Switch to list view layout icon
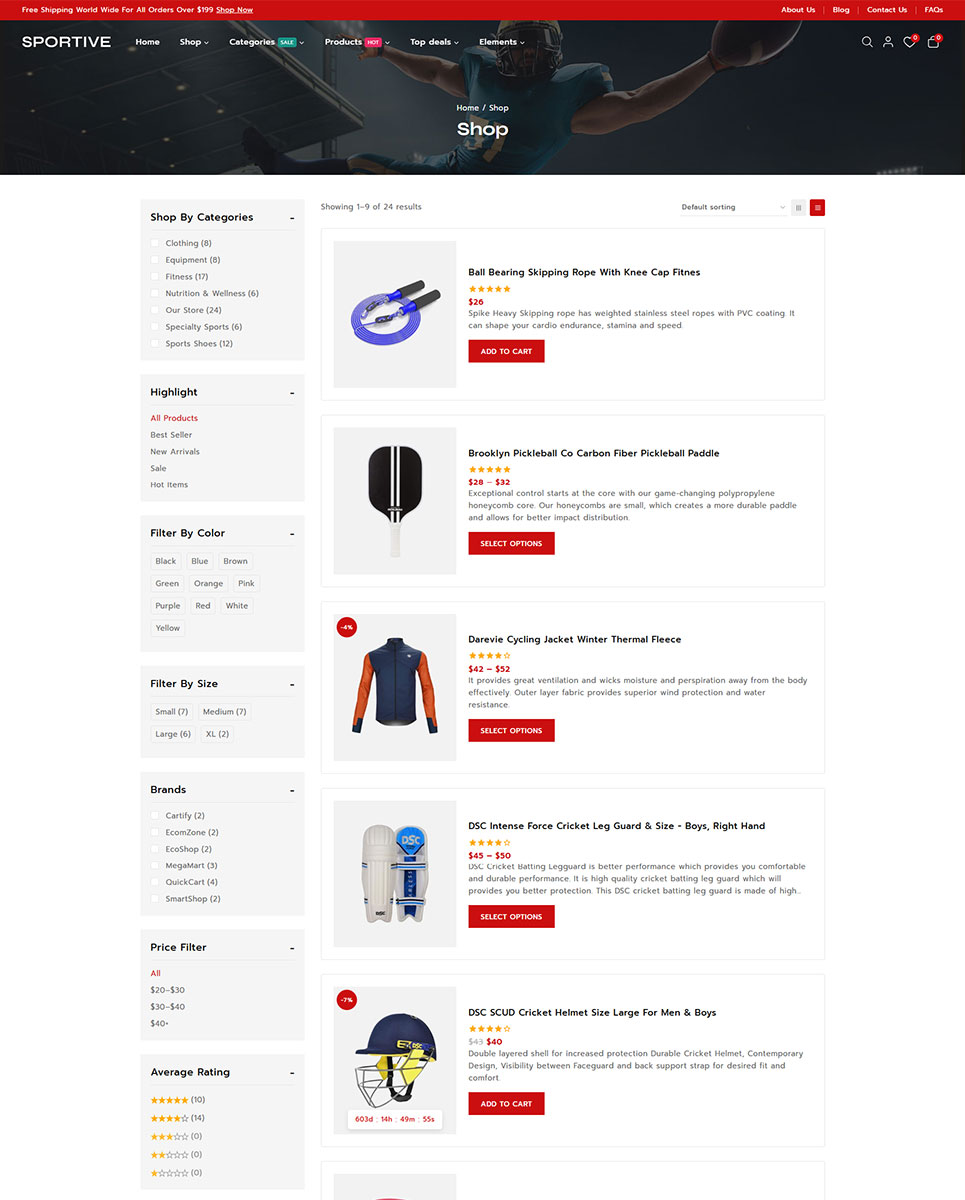The height and width of the screenshot is (1200, 965). pos(818,207)
